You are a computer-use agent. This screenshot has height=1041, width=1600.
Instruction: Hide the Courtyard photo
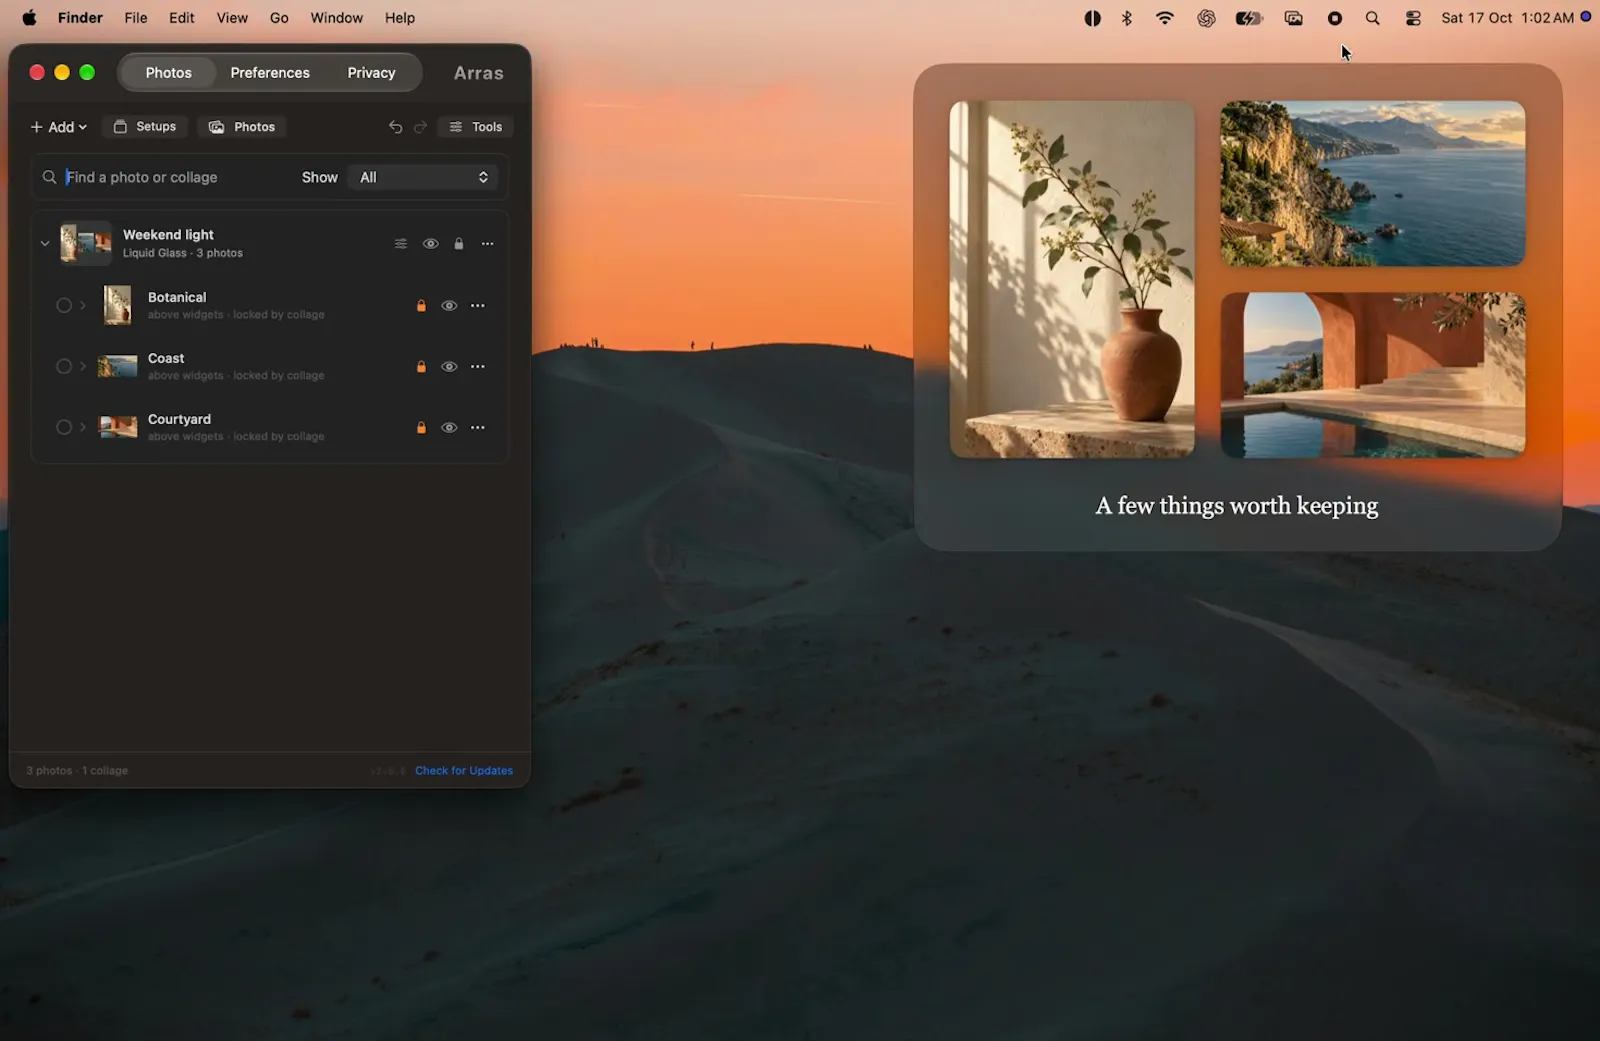pyautogui.click(x=449, y=428)
